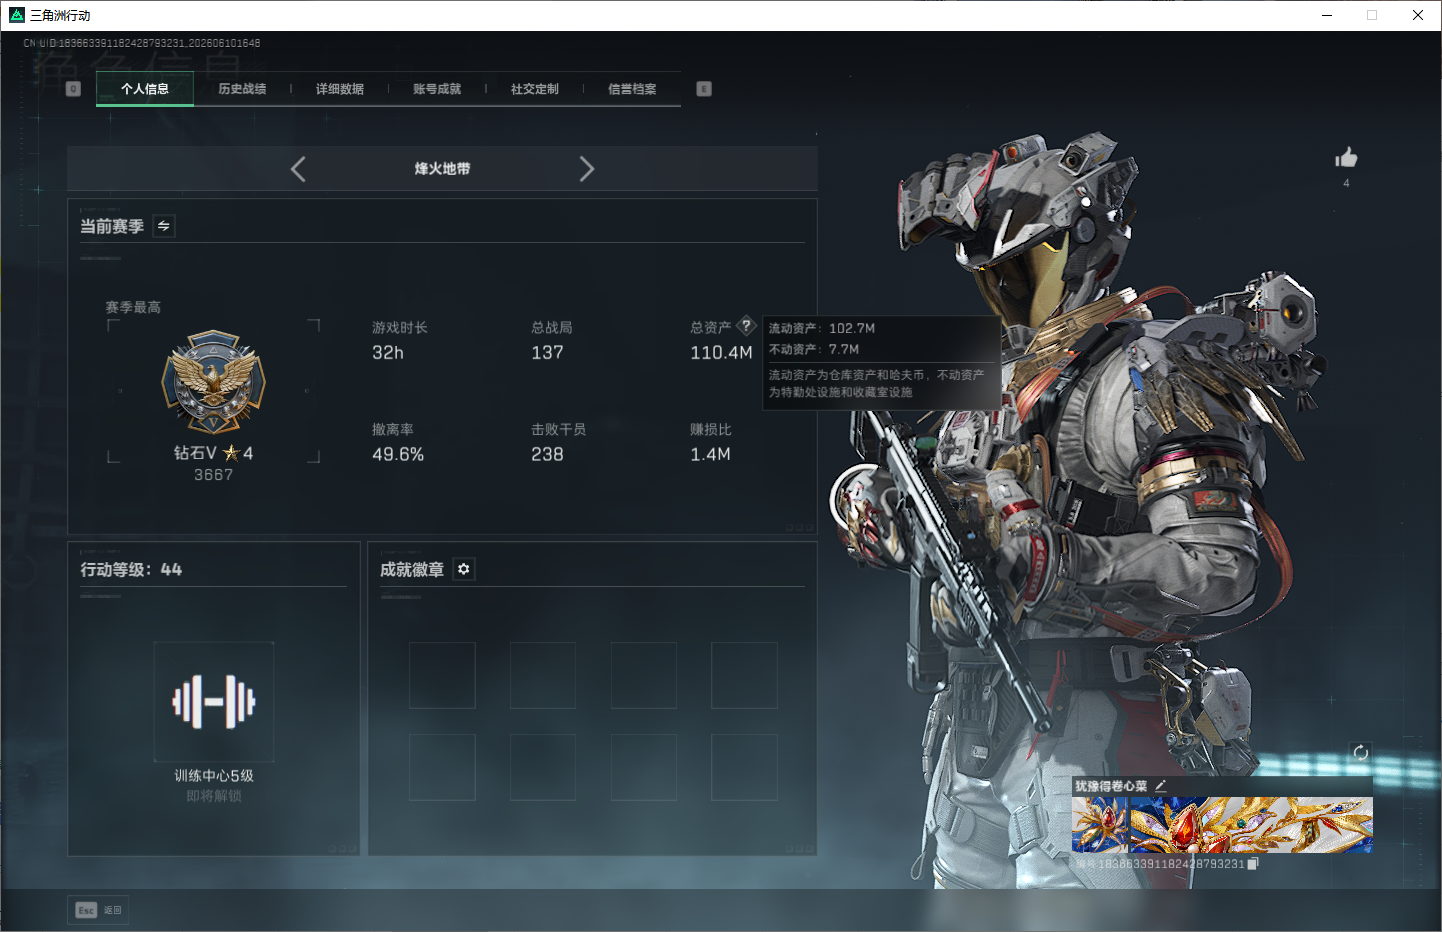Click the 训练中心5级 label
Viewport: 1442px width, 932px height.
tap(214, 776)
